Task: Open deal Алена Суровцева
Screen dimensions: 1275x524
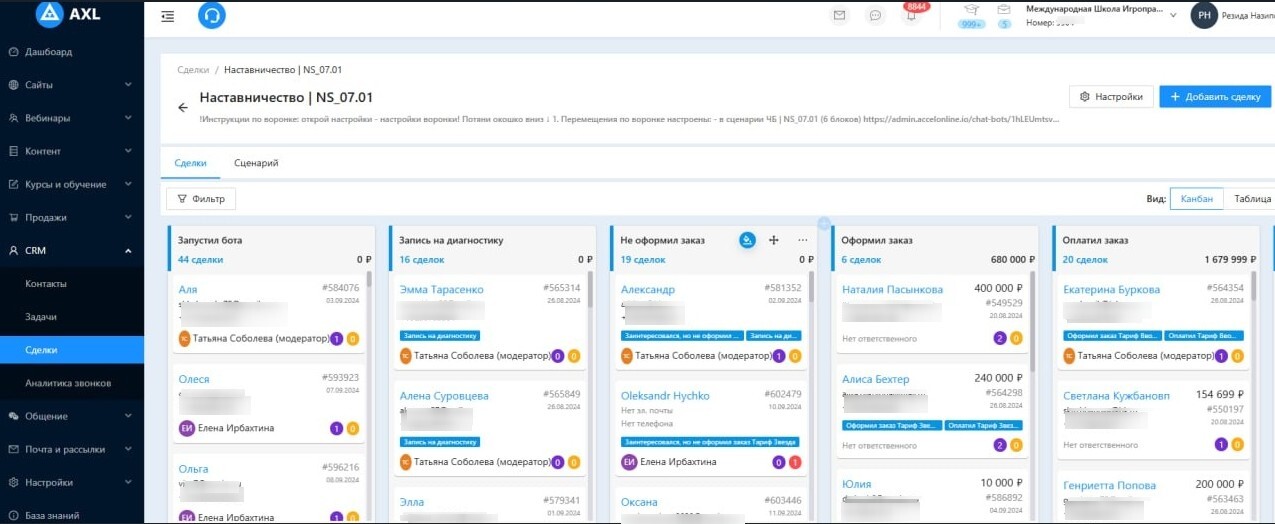Action: coord(444,396)
